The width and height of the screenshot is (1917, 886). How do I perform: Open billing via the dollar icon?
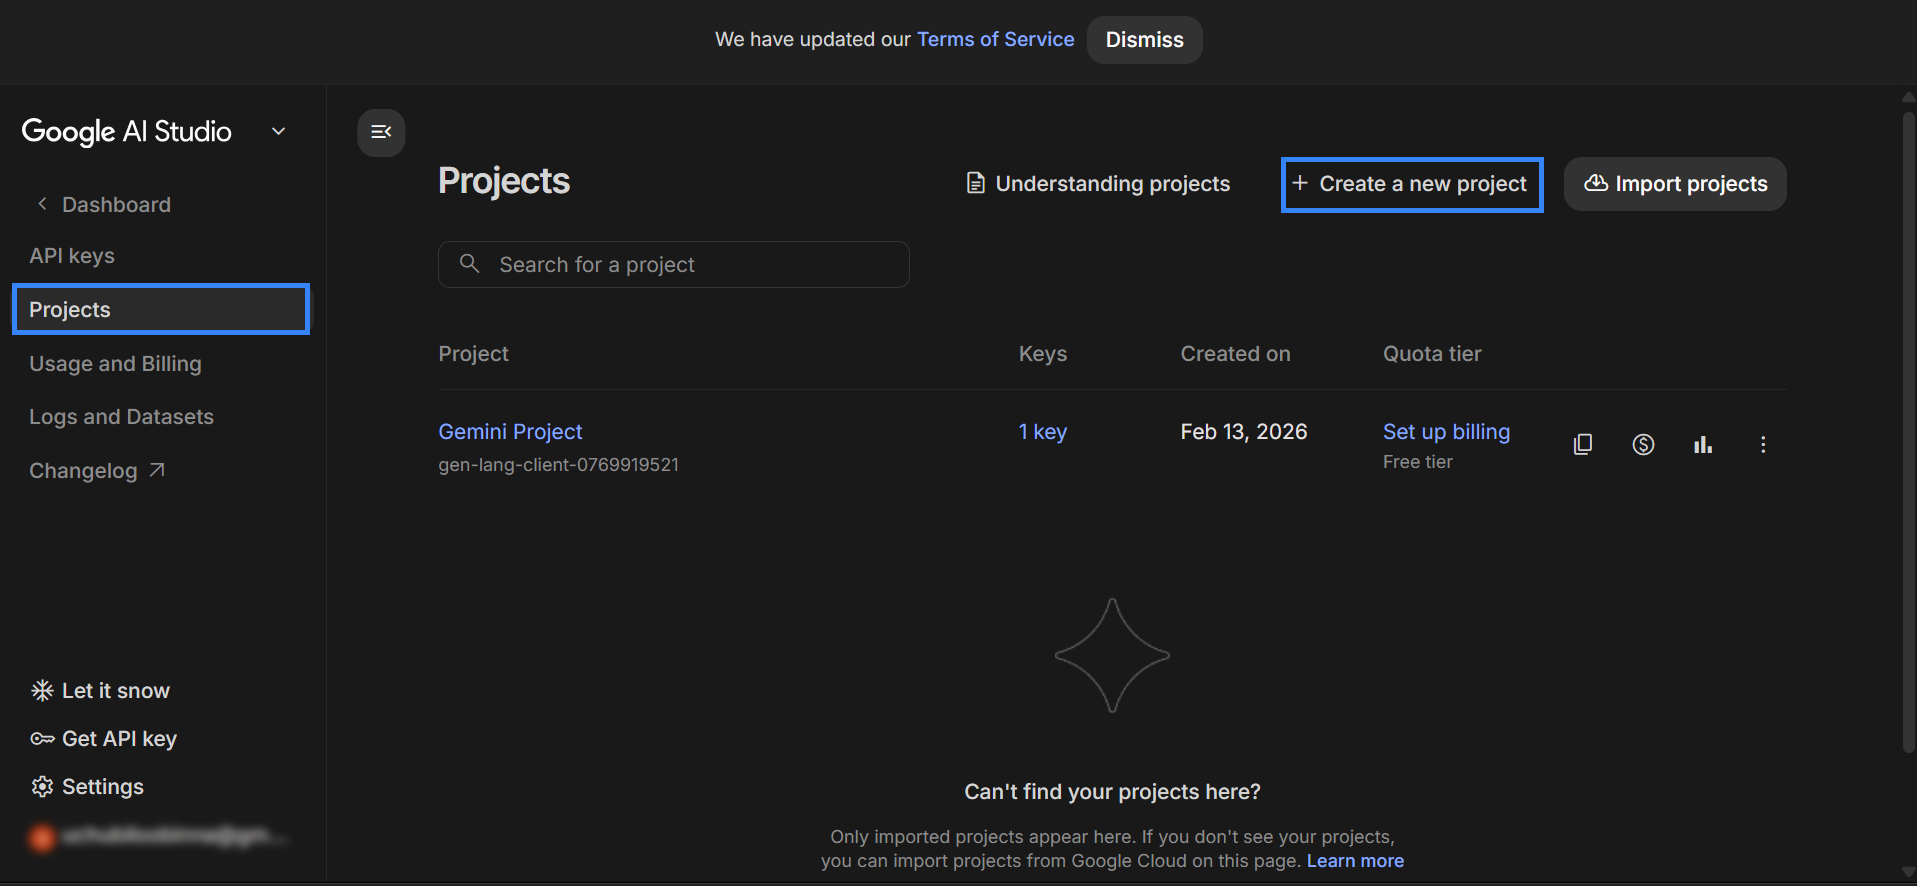tap(1643, 444)
